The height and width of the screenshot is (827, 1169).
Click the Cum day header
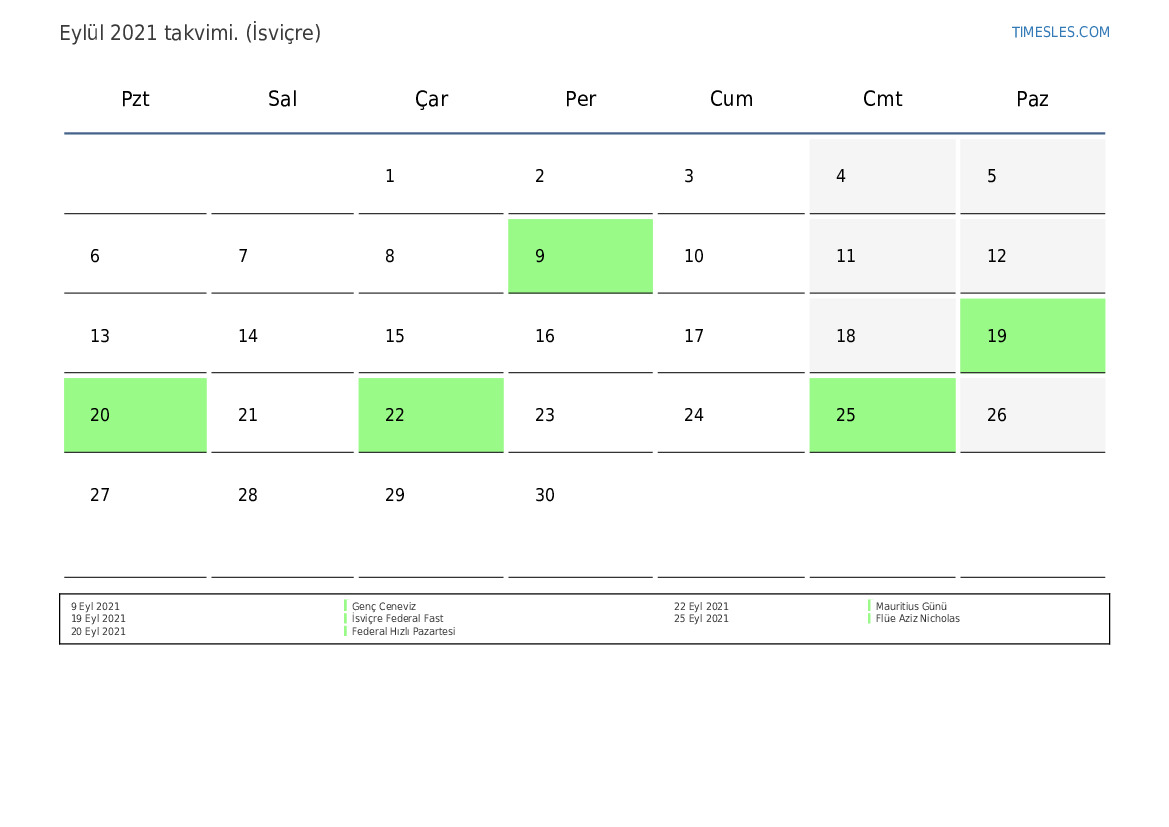731,99
